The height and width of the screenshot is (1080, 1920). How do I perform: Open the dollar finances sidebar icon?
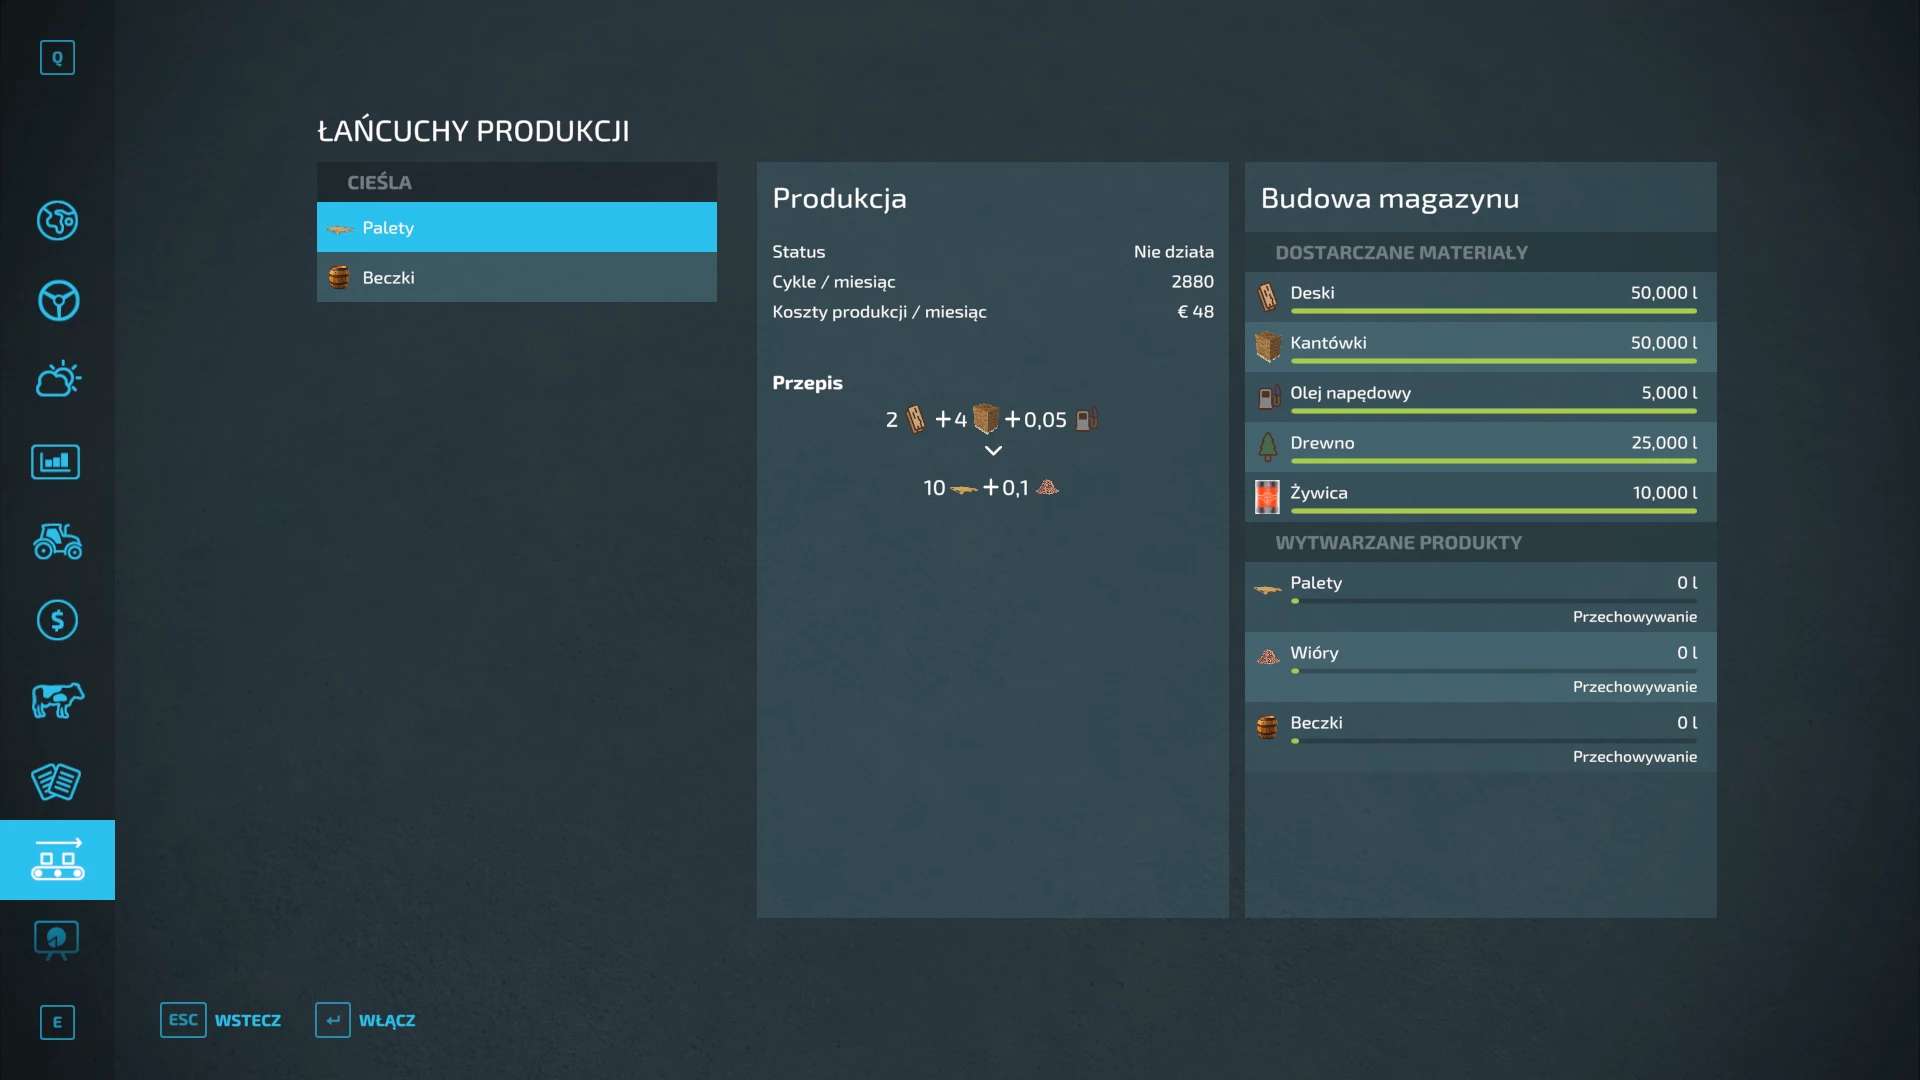point(57,620)
